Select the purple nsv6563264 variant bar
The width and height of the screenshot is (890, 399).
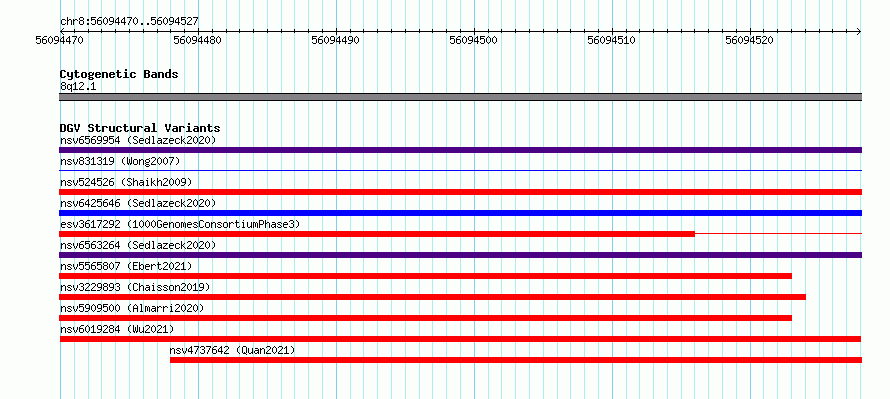pyautogui.click(x=460, y=255)
